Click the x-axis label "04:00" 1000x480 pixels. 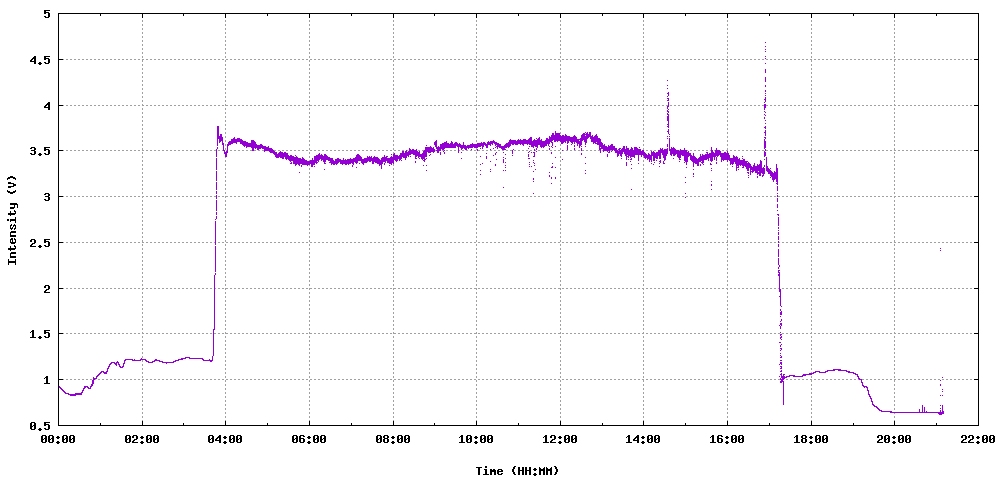tap(226, 439)
